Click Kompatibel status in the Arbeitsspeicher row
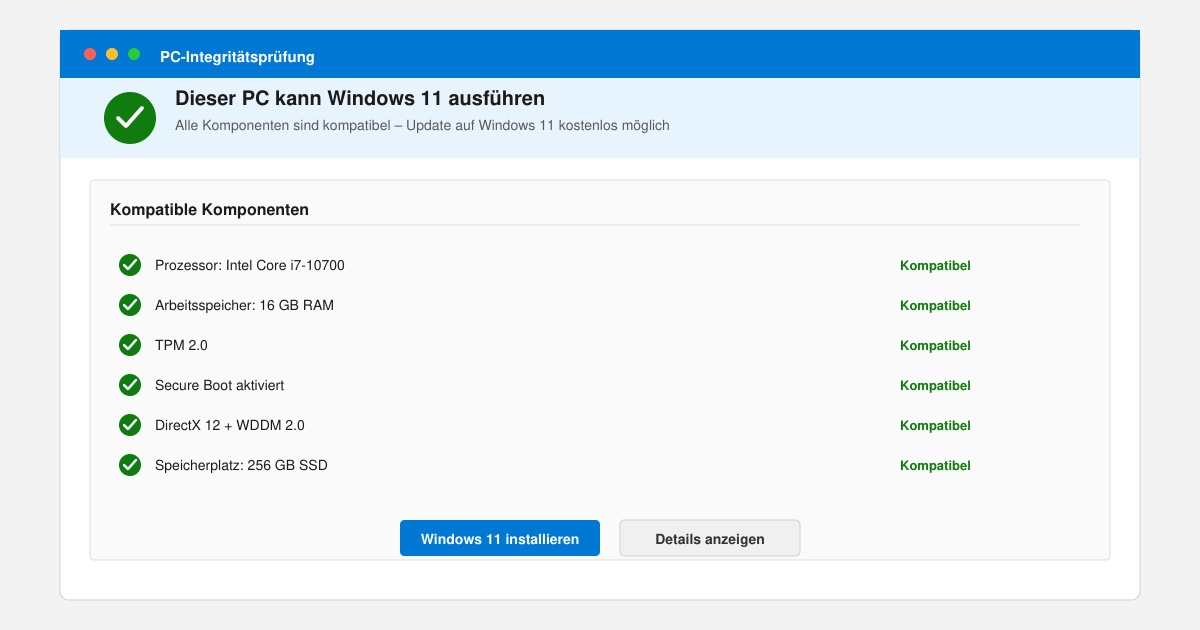Screen dimensions: 1200x630 935,306
